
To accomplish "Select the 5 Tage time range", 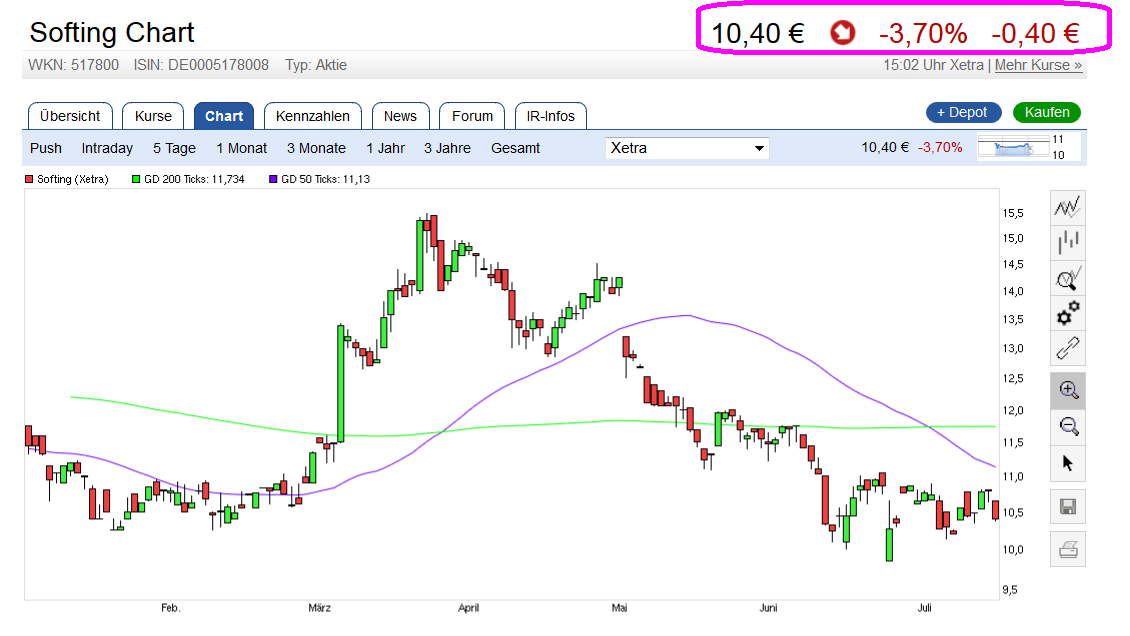I will point(174,148).
